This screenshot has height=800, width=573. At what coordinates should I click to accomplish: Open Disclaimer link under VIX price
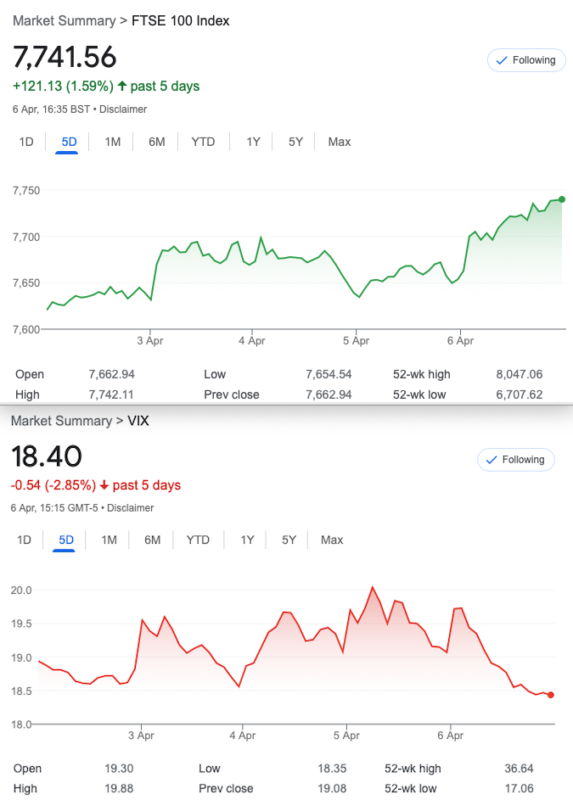pos(130,508)
